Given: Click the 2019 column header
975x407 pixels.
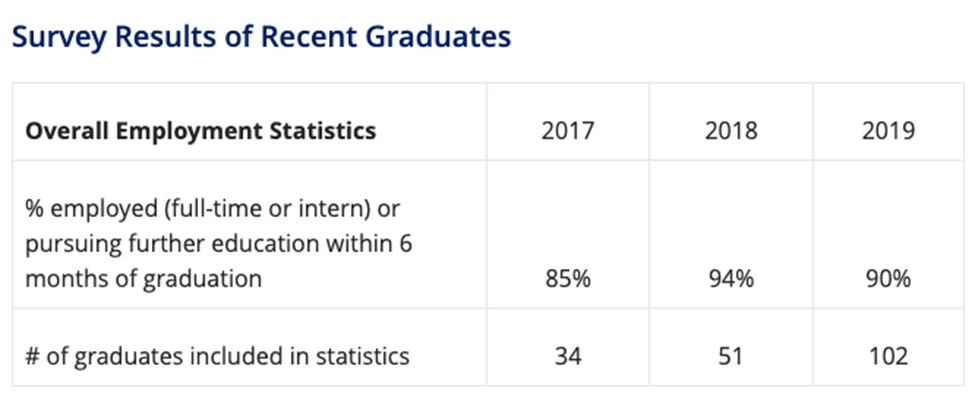Looking at the screenshot, I should tap(888, 131).
